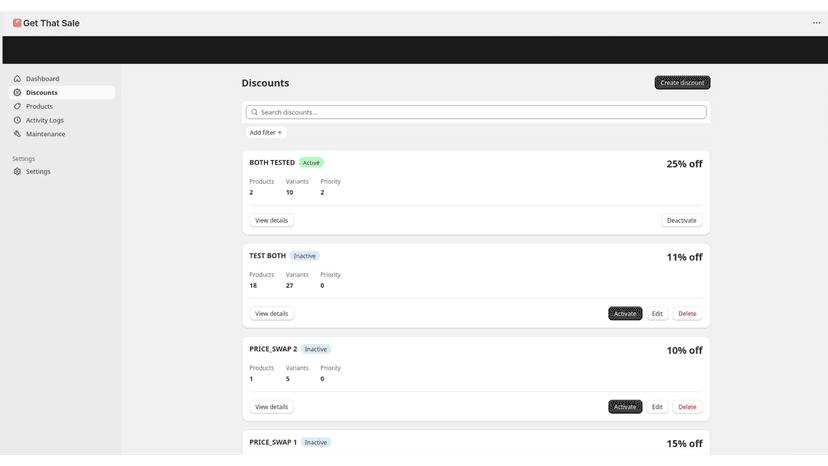Click the TEST BOTH discount title
The image size is (828, 466).
(x=267, y=256)
